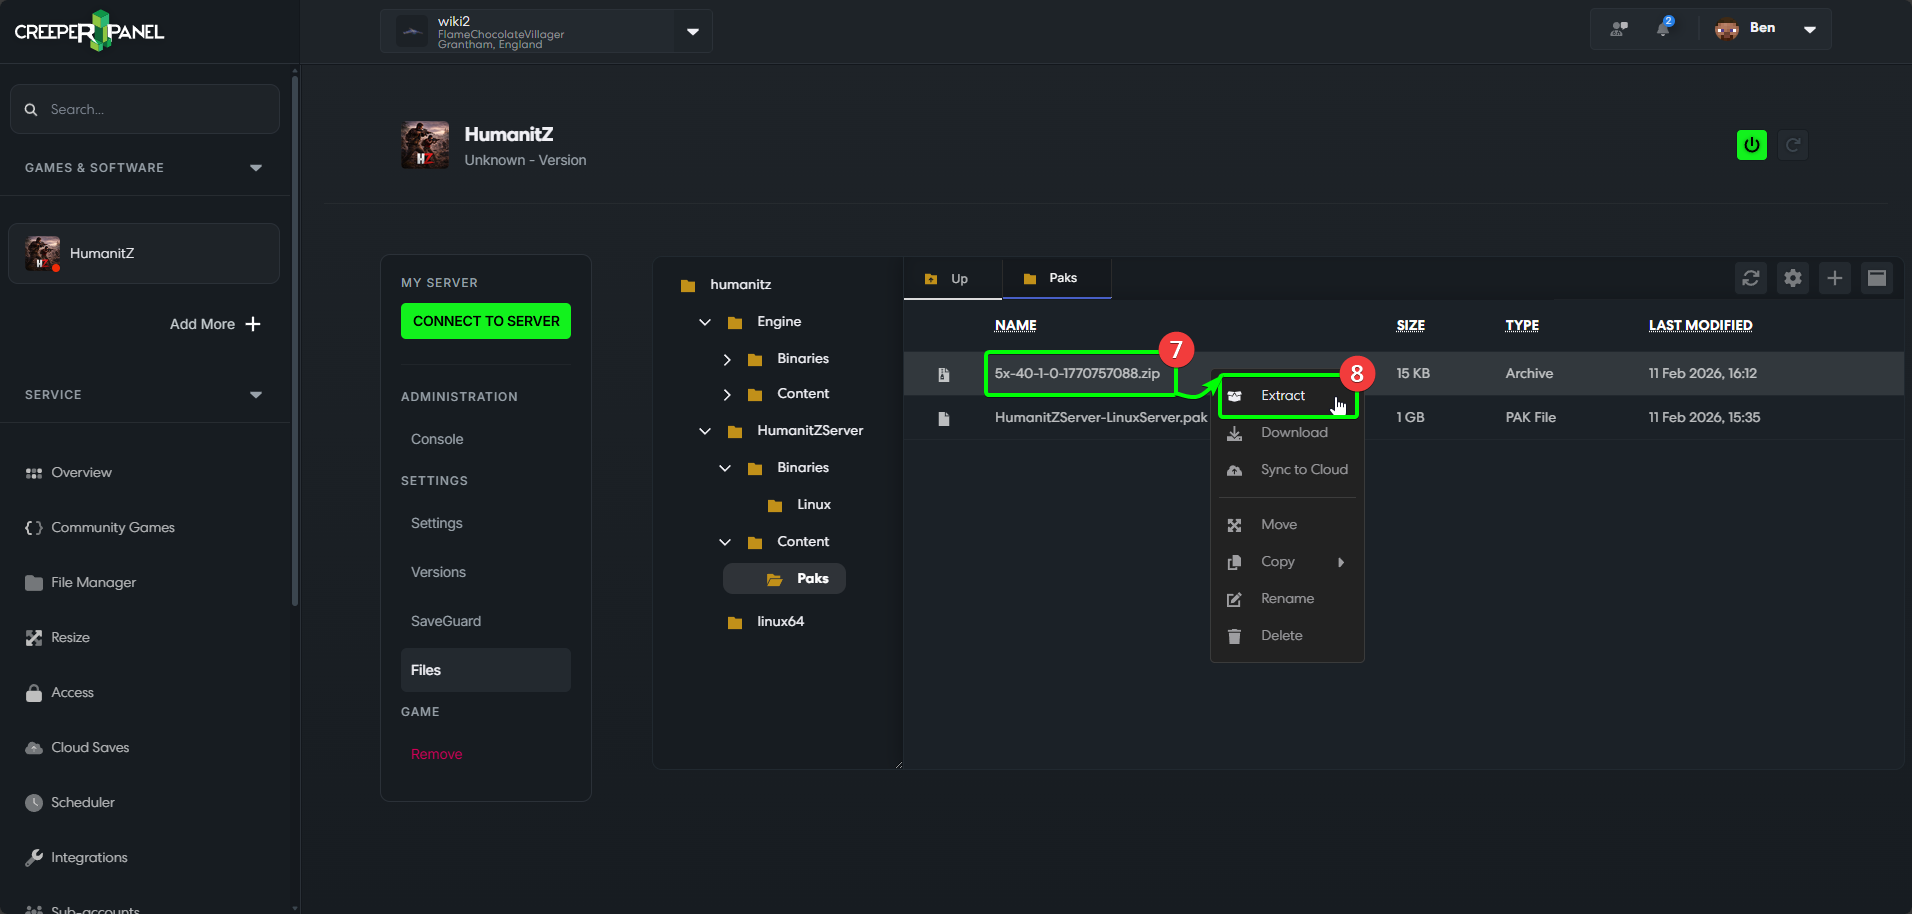Click the red Remove link

436,754
